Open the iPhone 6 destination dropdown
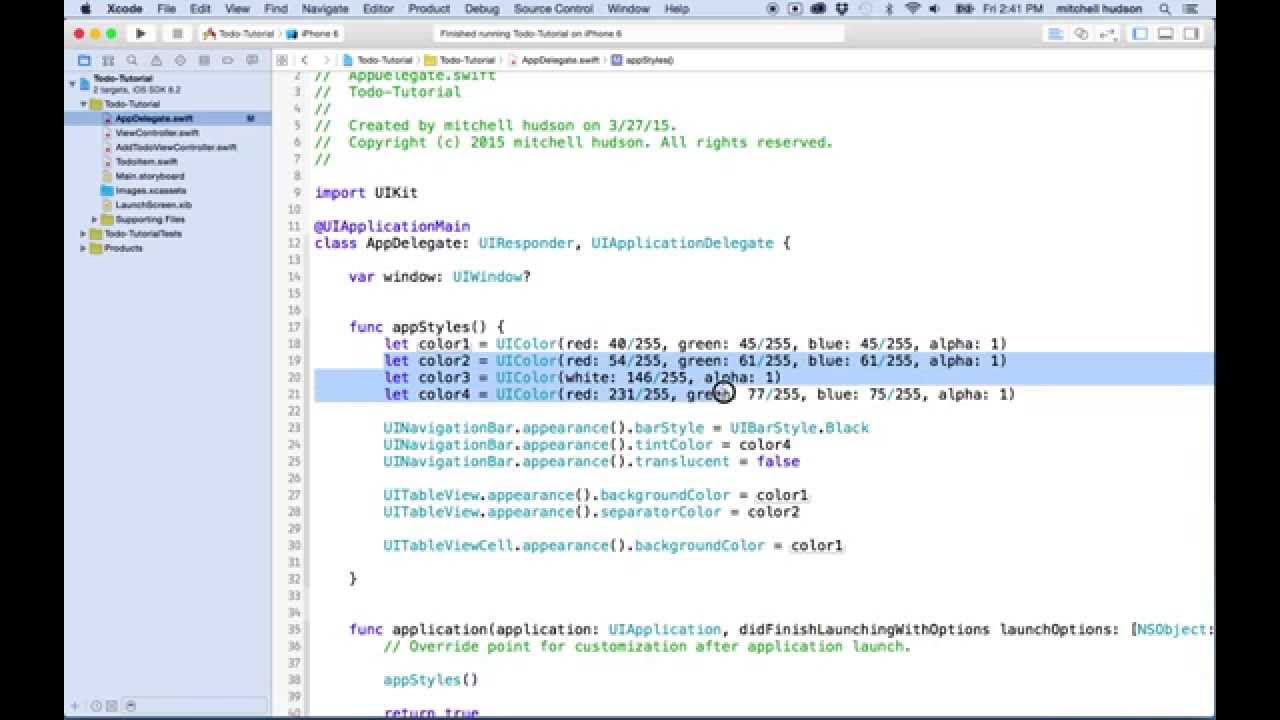 point(315,34)
